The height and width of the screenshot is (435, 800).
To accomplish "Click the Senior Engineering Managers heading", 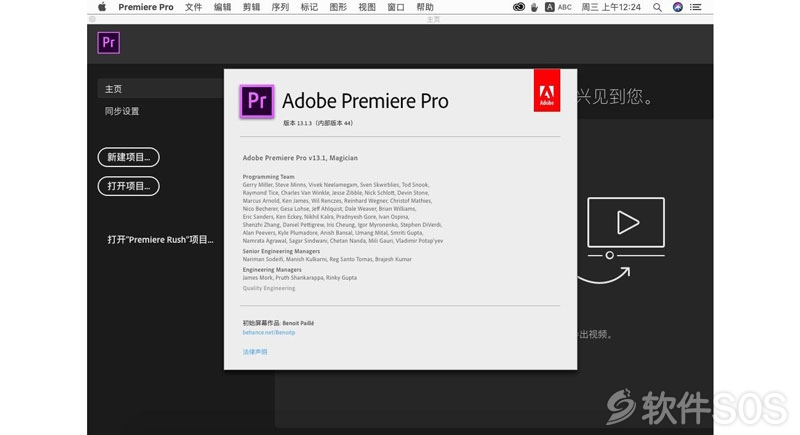I will (x=281, y=251).
